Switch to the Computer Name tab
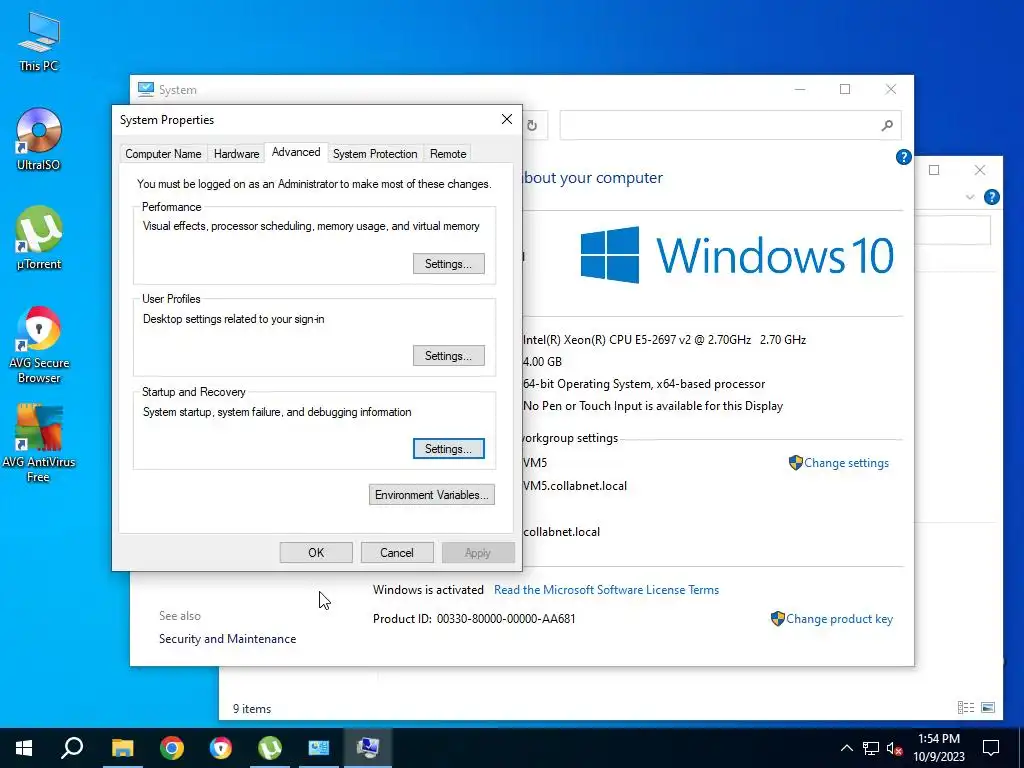 click(163, 154)
